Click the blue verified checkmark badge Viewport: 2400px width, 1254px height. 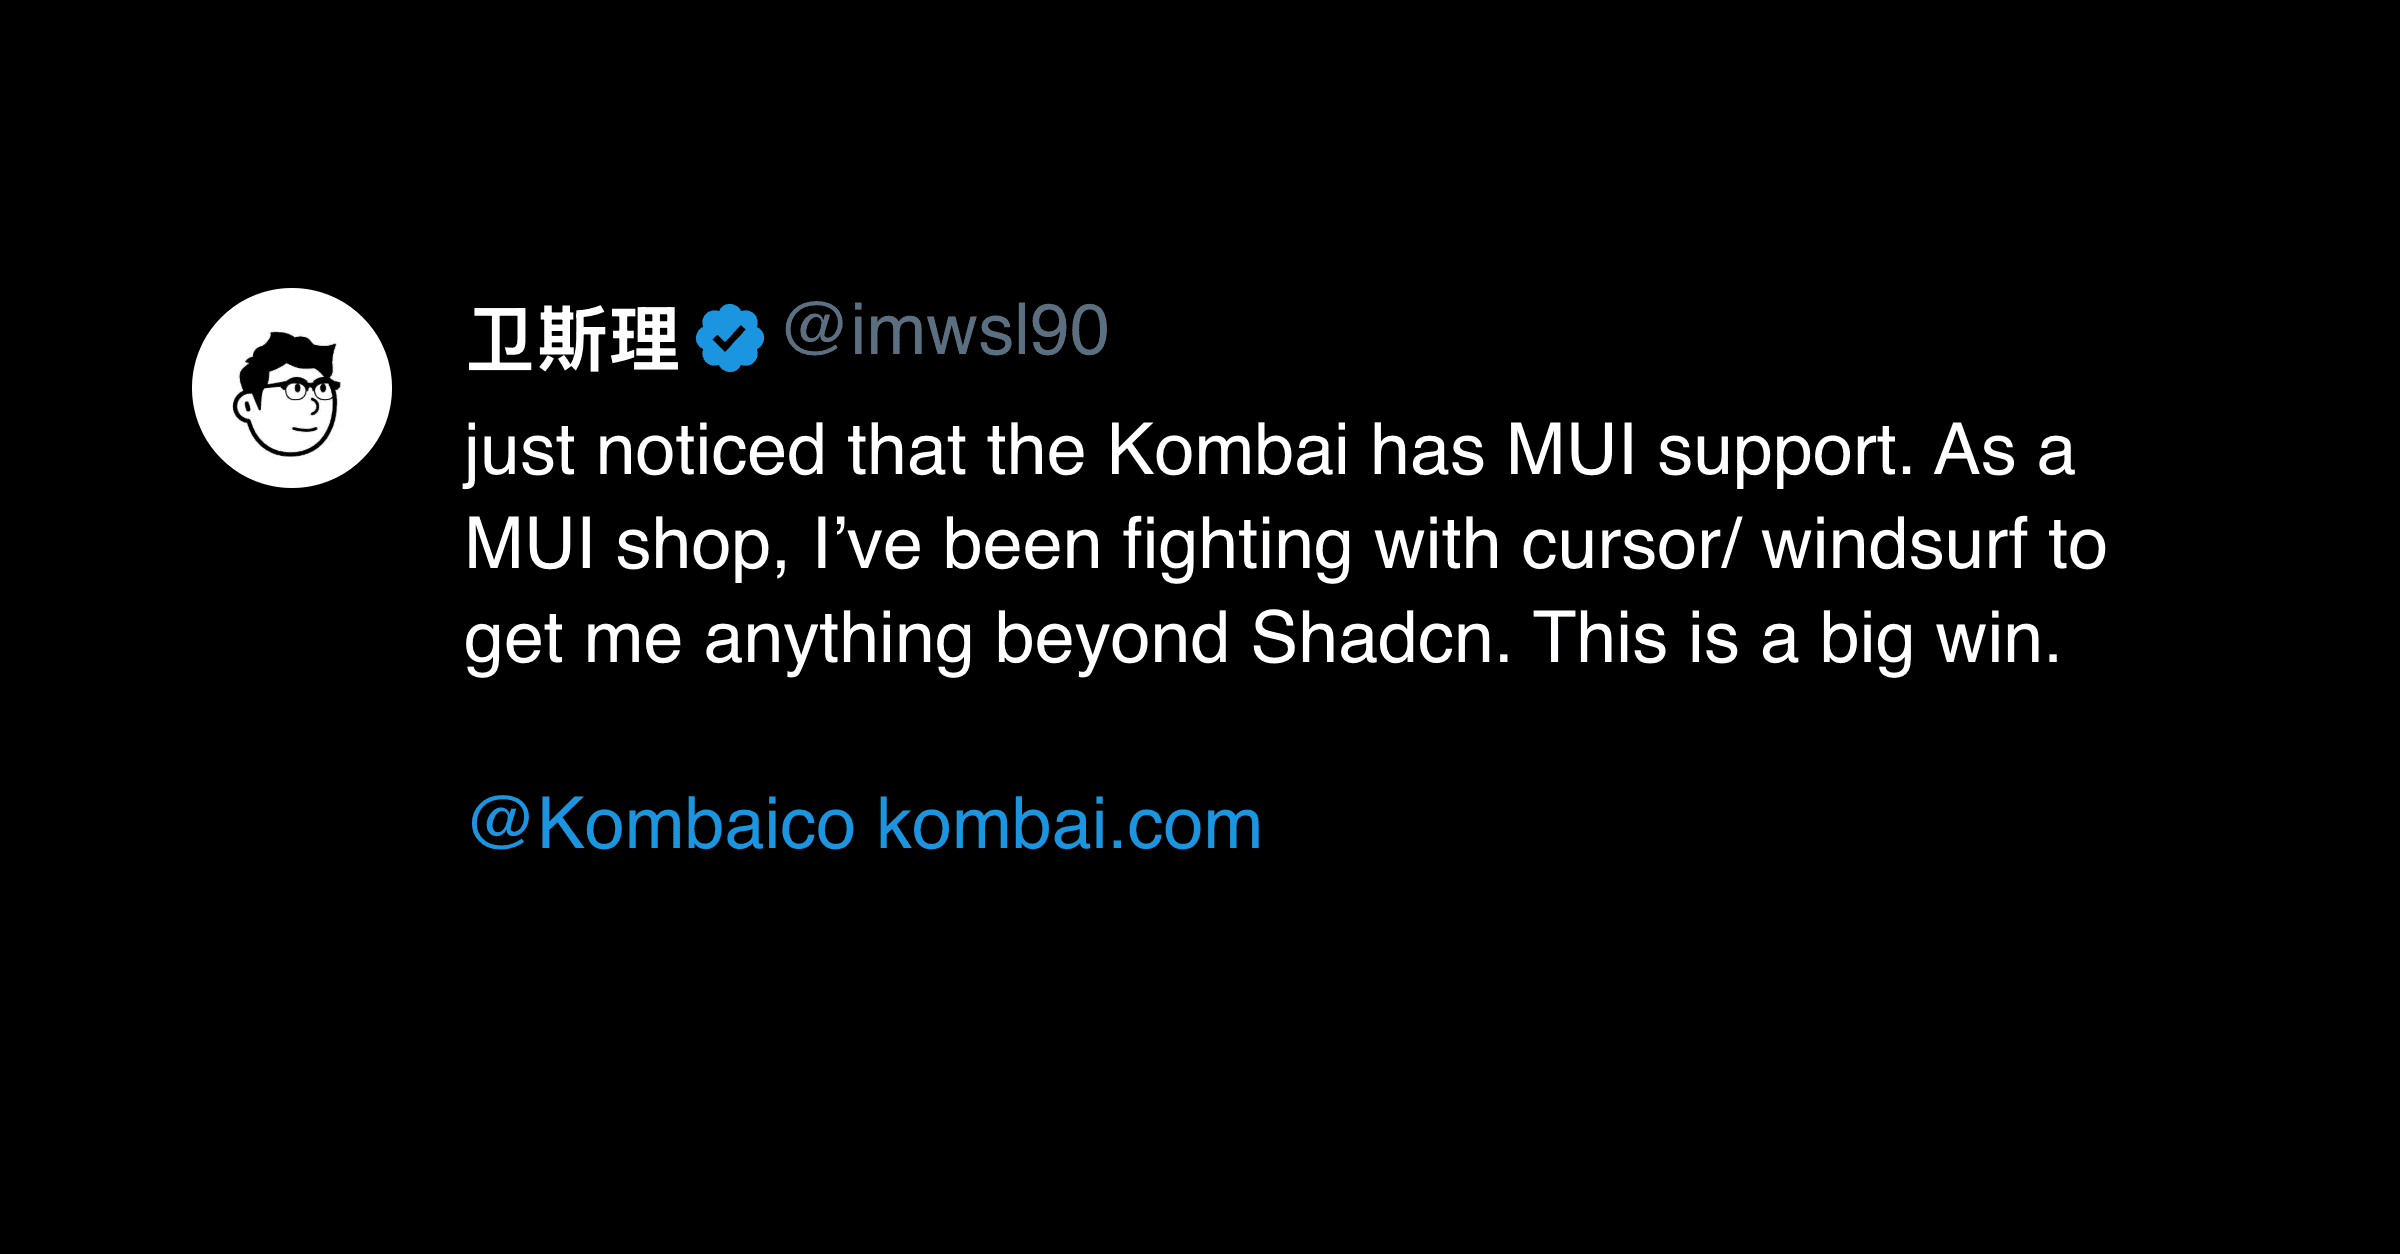click(730, 338)
